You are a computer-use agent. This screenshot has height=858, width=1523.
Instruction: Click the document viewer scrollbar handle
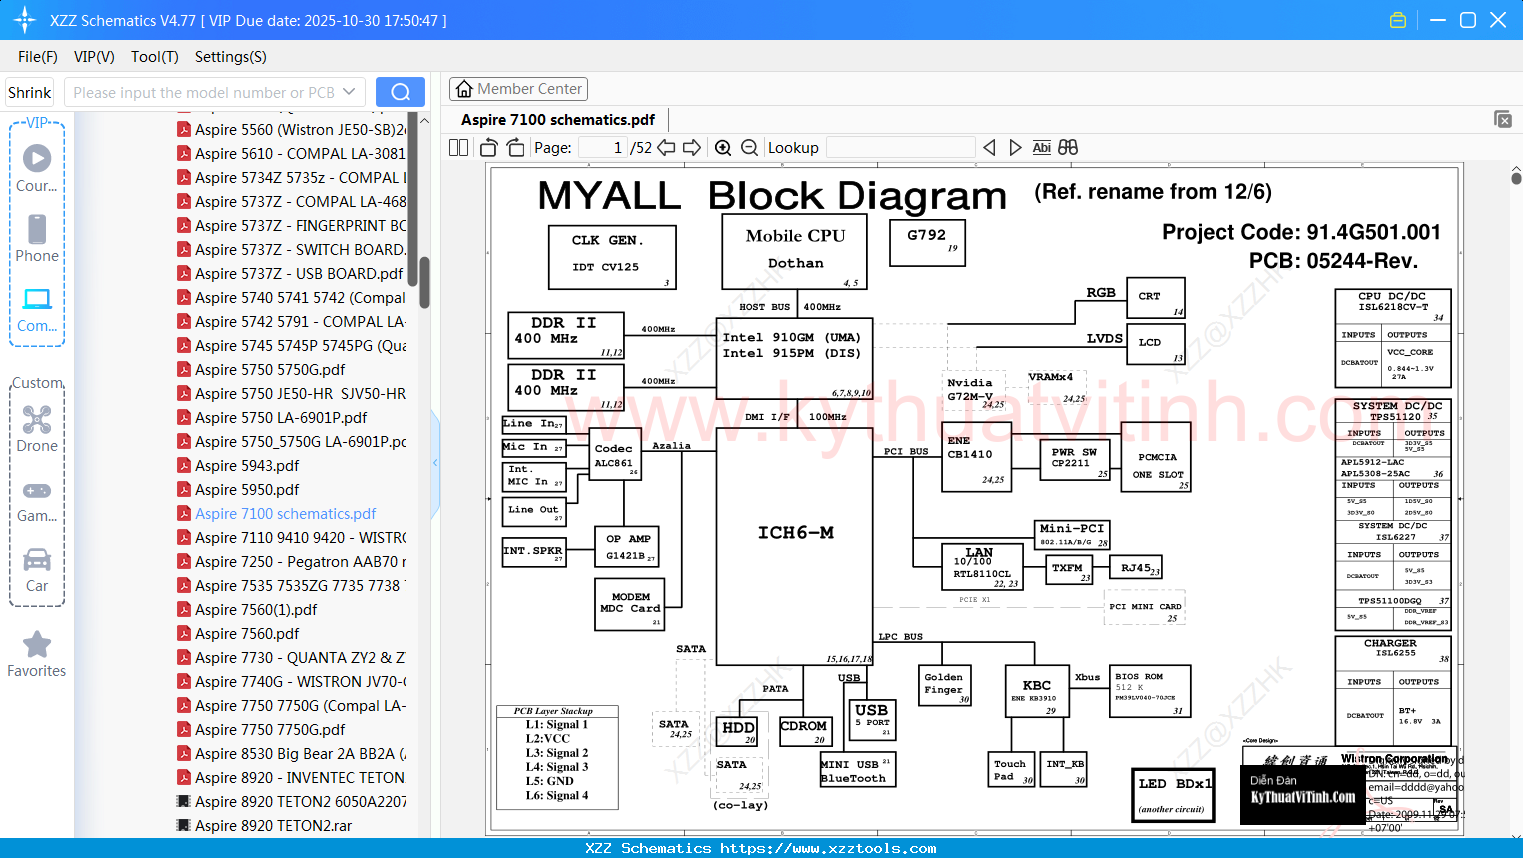1516,177
